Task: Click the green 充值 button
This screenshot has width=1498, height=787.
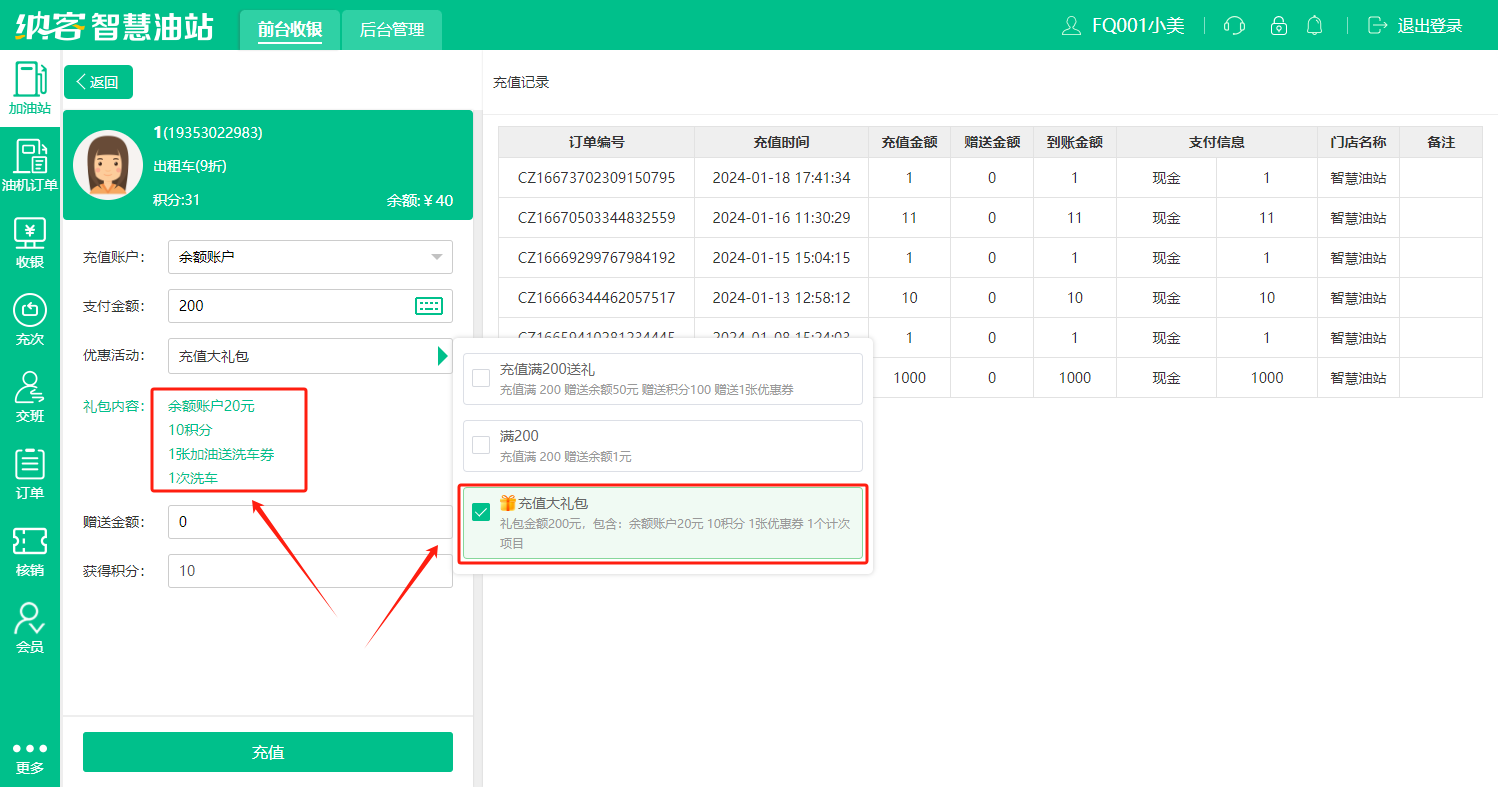Action: 268,752
